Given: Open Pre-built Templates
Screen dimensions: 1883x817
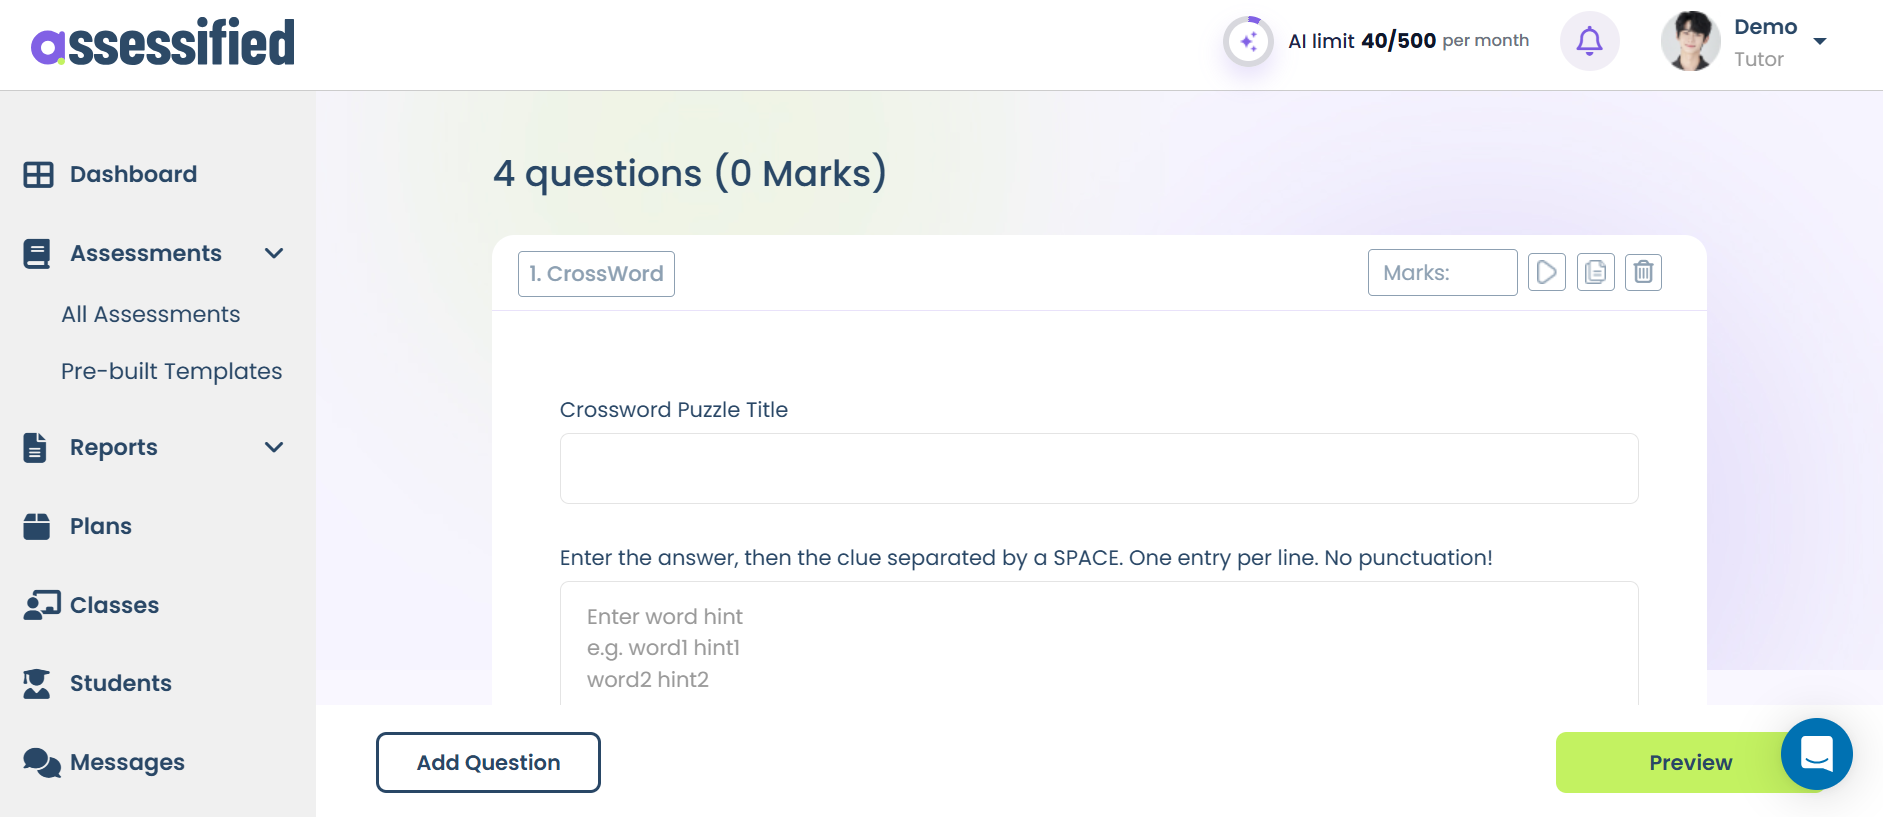Looking at the screenshot, I should 172,371.
